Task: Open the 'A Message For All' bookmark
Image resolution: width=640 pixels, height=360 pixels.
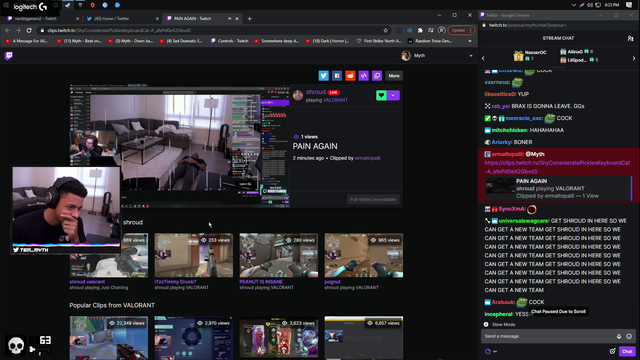Action: click(27, 41)
